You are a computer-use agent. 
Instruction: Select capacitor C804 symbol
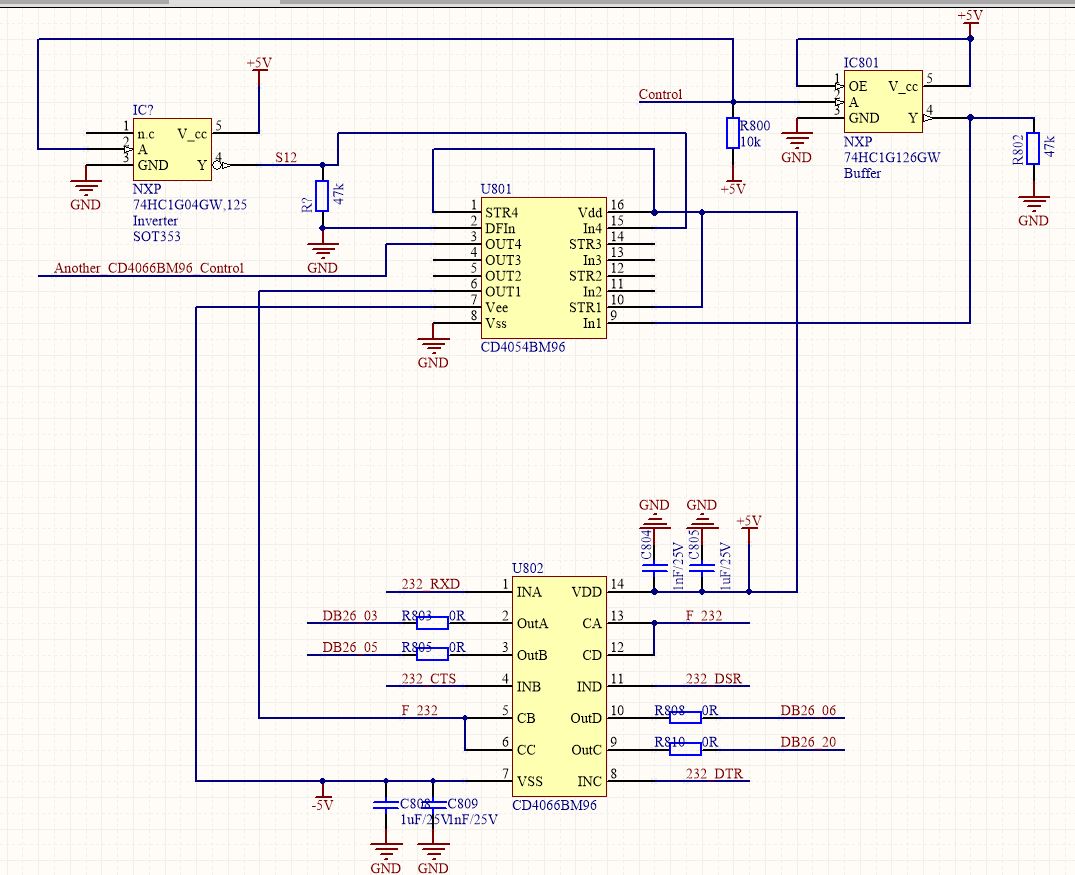tap(654, 567)
